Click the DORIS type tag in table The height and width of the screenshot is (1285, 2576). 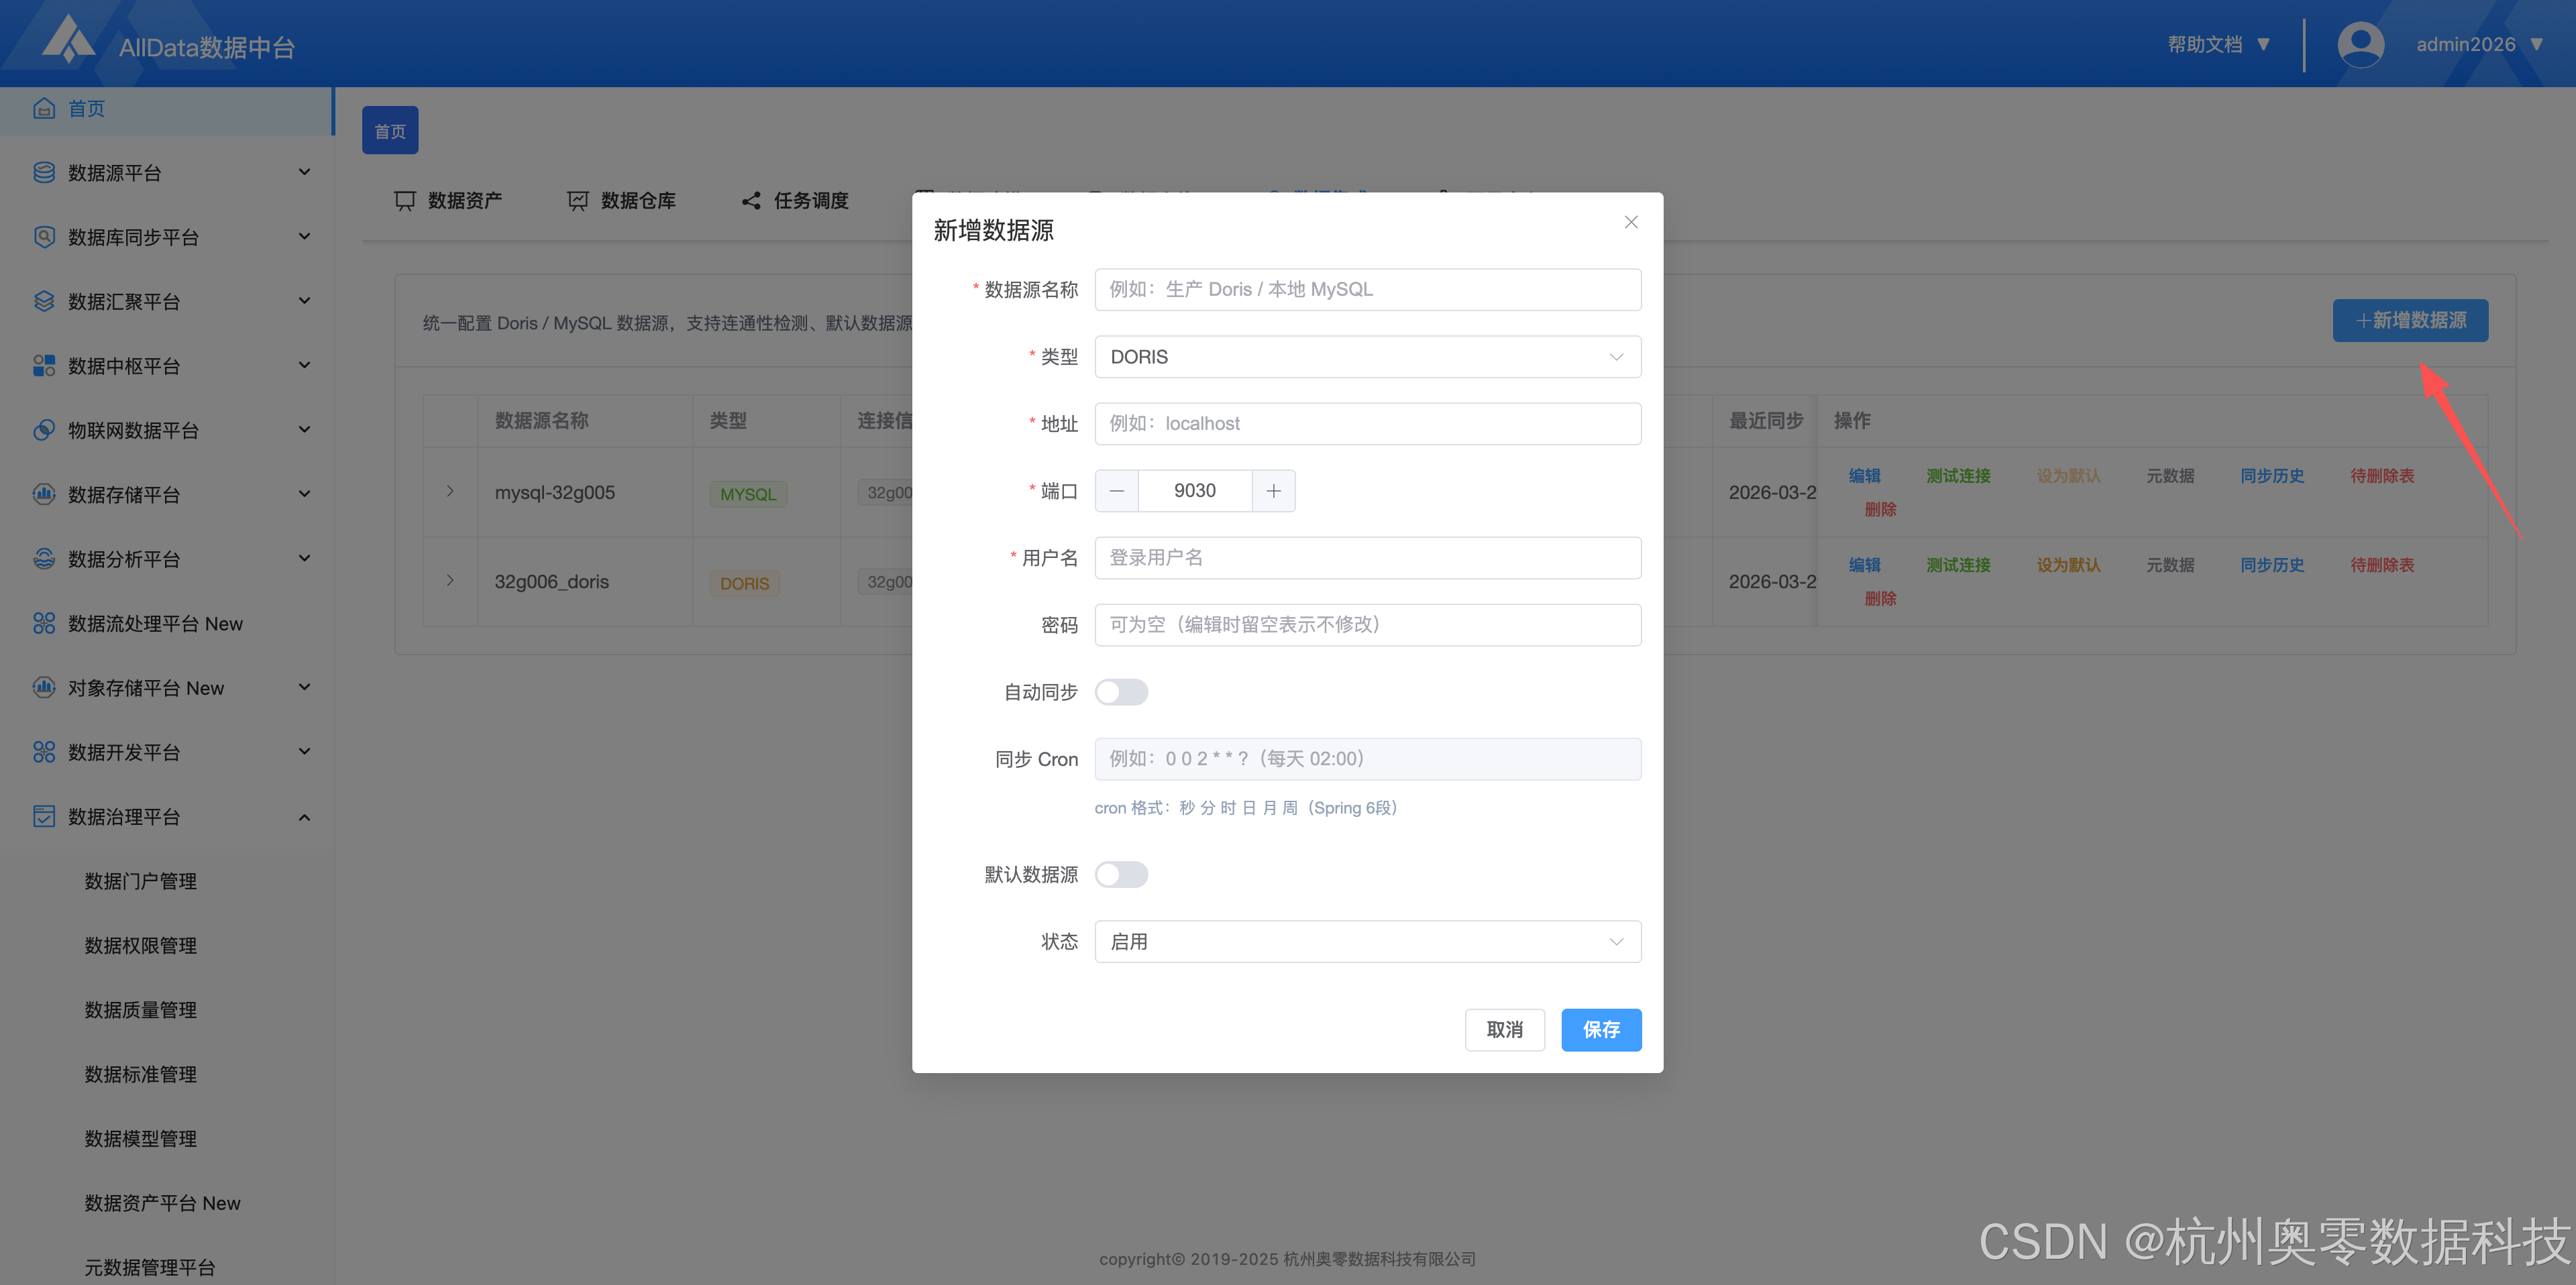pos(745,583)
